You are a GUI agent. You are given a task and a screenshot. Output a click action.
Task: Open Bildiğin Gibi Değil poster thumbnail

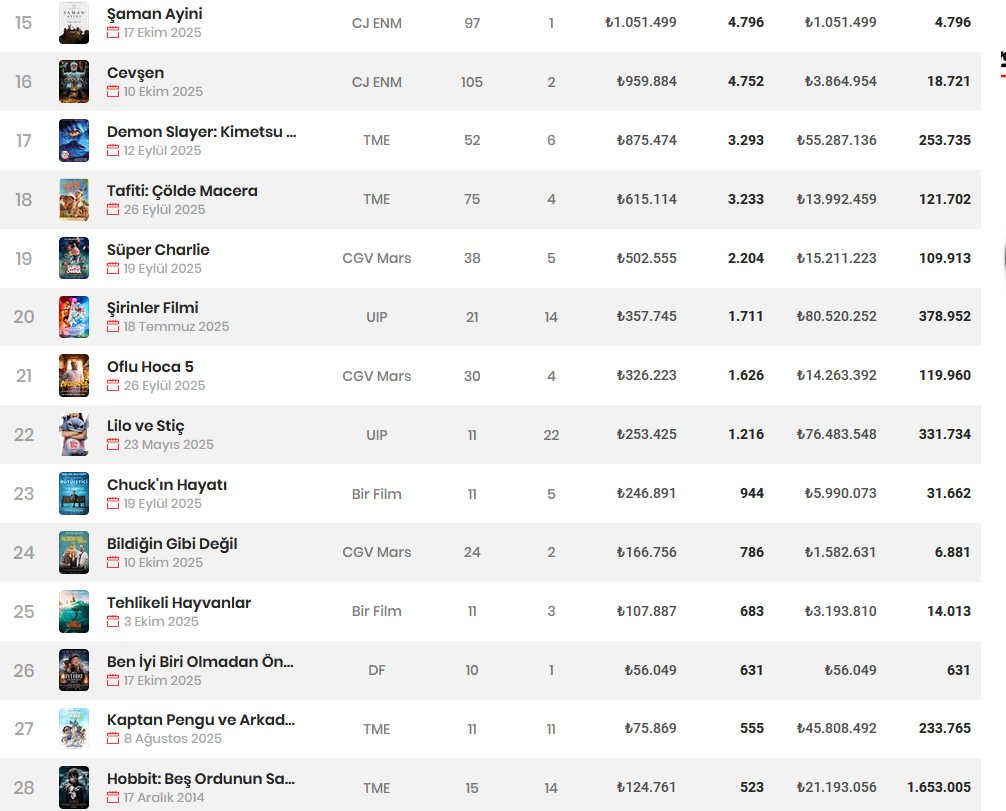tap(73, 552)
